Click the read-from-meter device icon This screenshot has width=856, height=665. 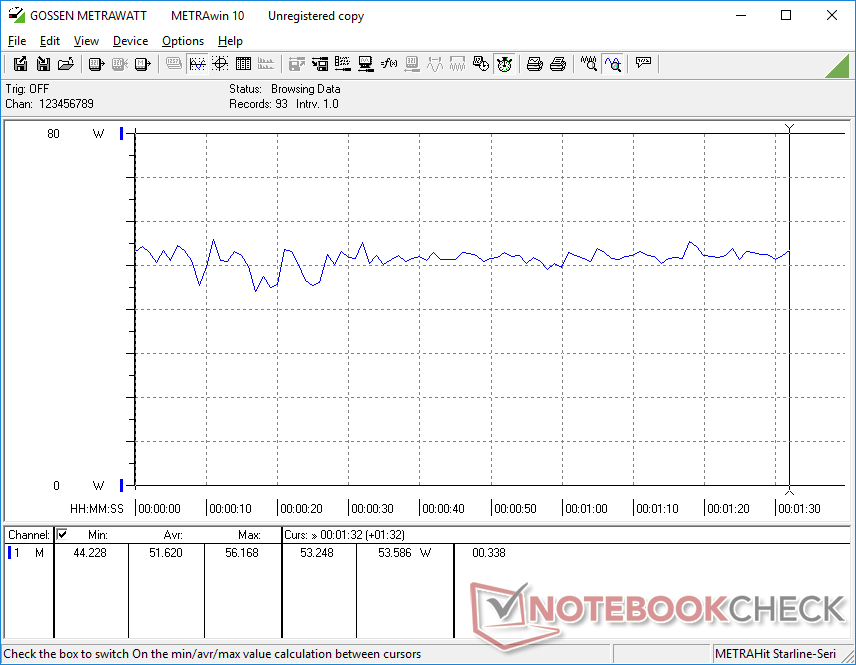click(x=97, y=64)
